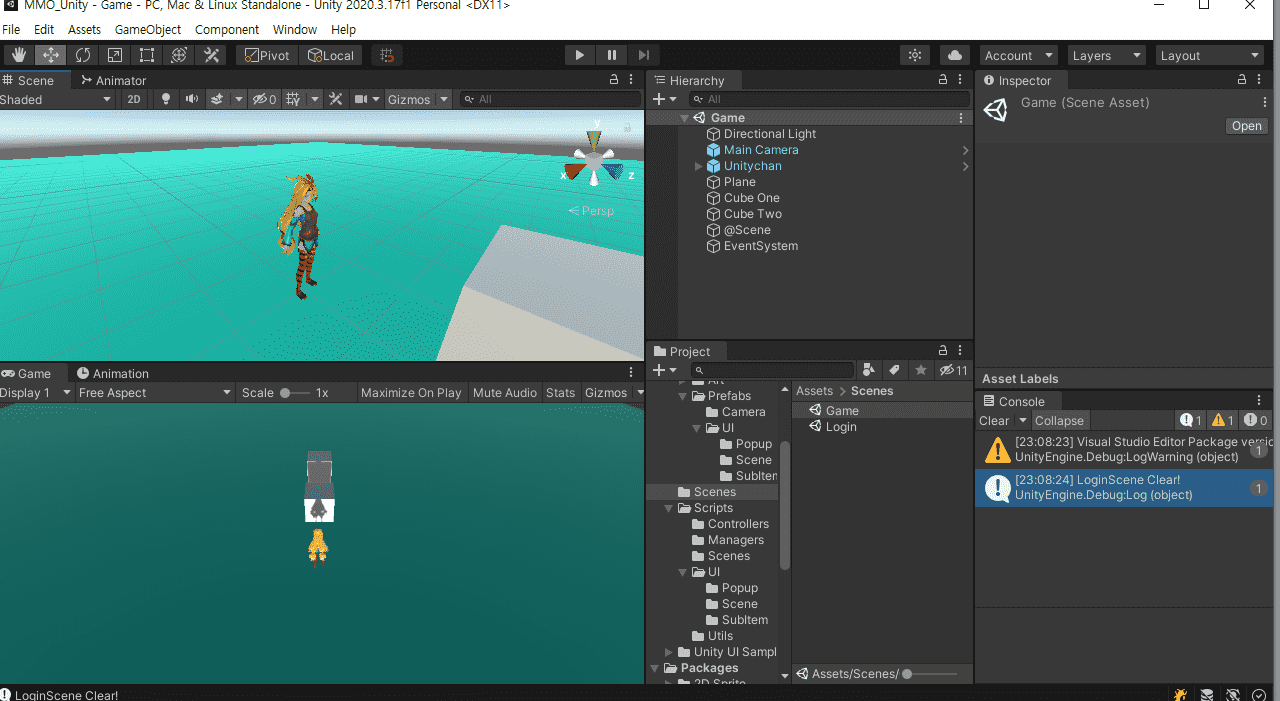Toggle Maximize On Play
Screen dimensions: 1280x701
(x=411, y=393)
